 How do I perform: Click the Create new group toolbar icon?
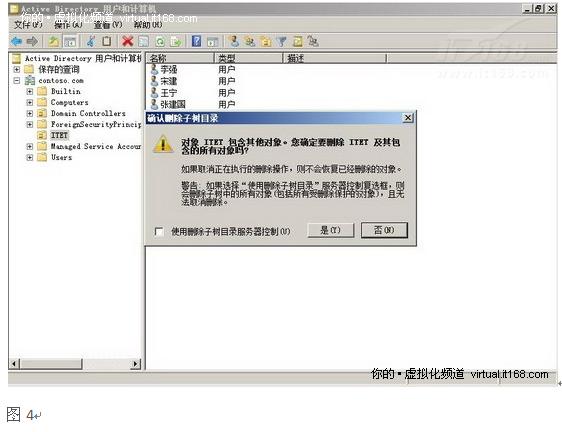pyautogui.click(x=249, y=42)
